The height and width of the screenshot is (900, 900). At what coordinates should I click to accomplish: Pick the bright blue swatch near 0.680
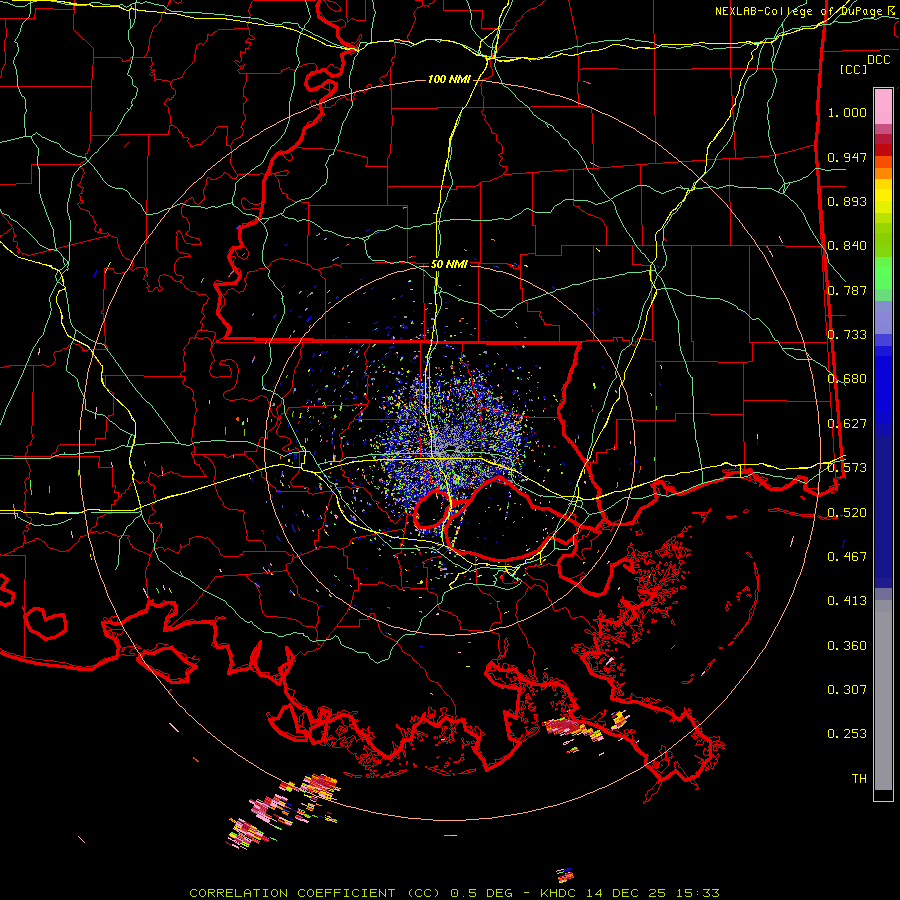click(883, 385)
